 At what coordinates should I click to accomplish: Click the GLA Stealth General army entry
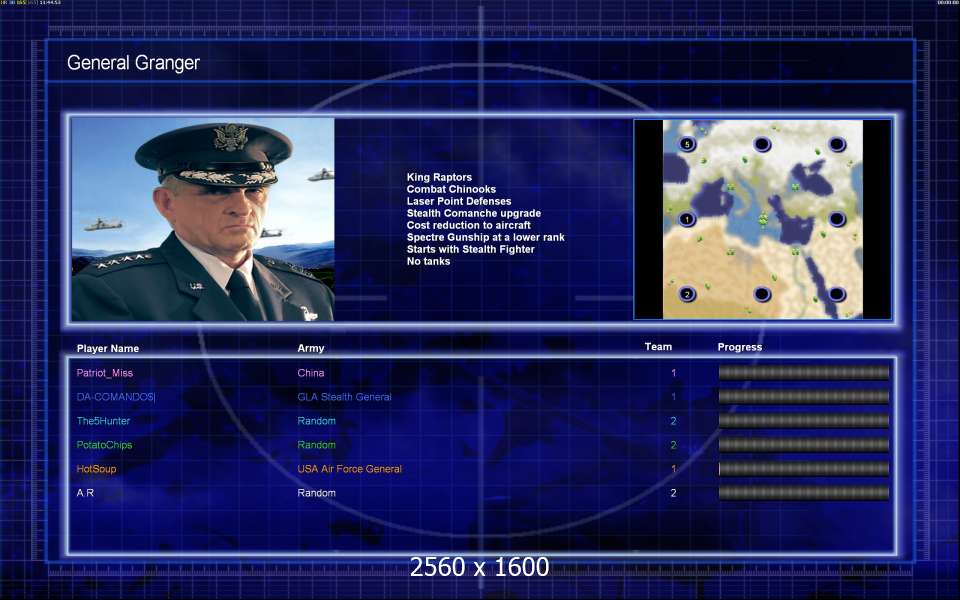click(x=344, y=397)
